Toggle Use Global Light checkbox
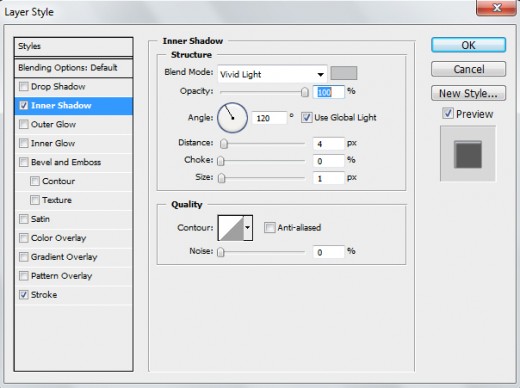Screen dimensions: 520x388 pyautogui.click(x=306, y=118)
